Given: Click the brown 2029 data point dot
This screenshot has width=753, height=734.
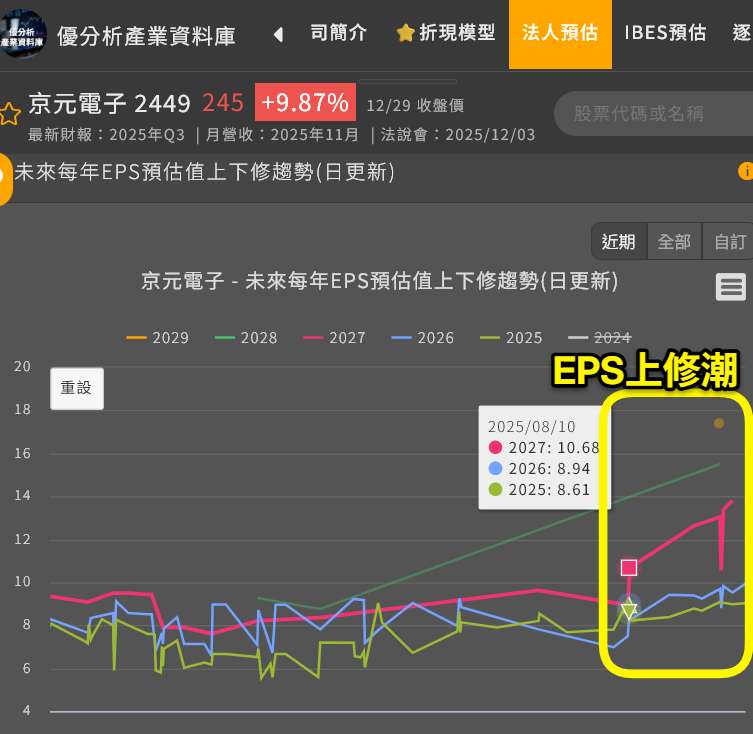Looking at the screenshot, I should coord(719,423).
